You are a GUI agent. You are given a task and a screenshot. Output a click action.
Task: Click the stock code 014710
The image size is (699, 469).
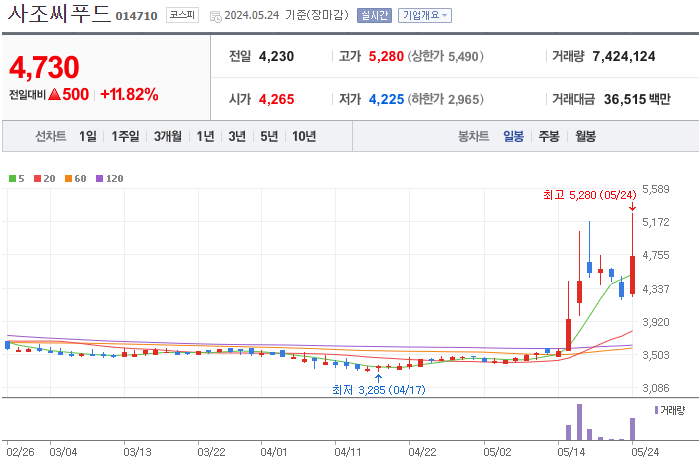tap(136, 16)
